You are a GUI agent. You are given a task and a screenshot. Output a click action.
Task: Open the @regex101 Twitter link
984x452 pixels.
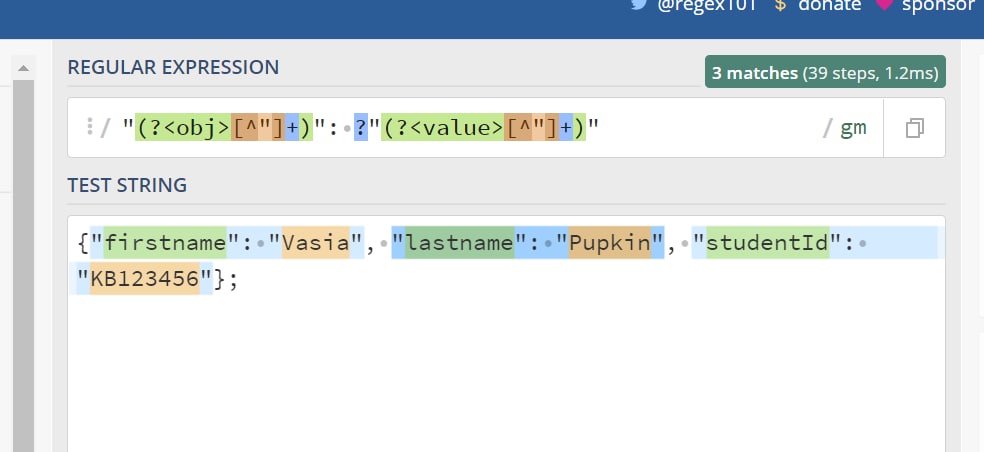click(x=706, y=6)
